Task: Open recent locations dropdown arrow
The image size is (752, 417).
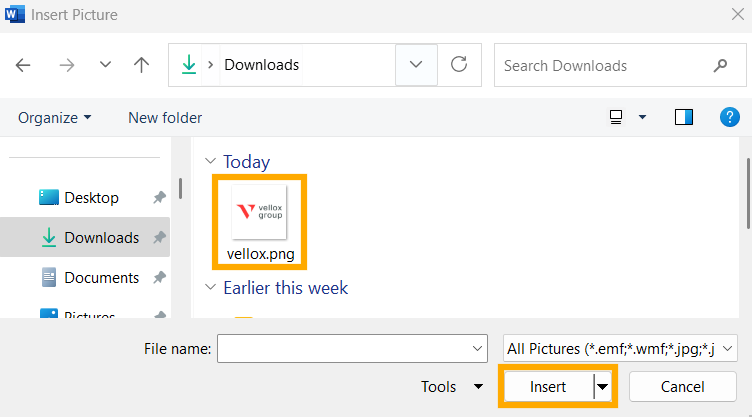Action: pyautogui.click(x=105, y=65)
